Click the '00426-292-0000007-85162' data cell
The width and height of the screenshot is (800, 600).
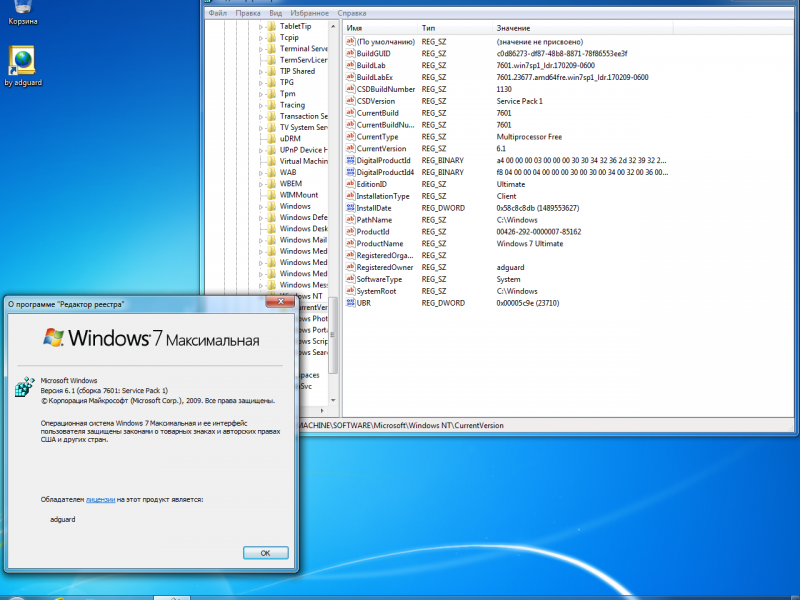click(539, 232)
